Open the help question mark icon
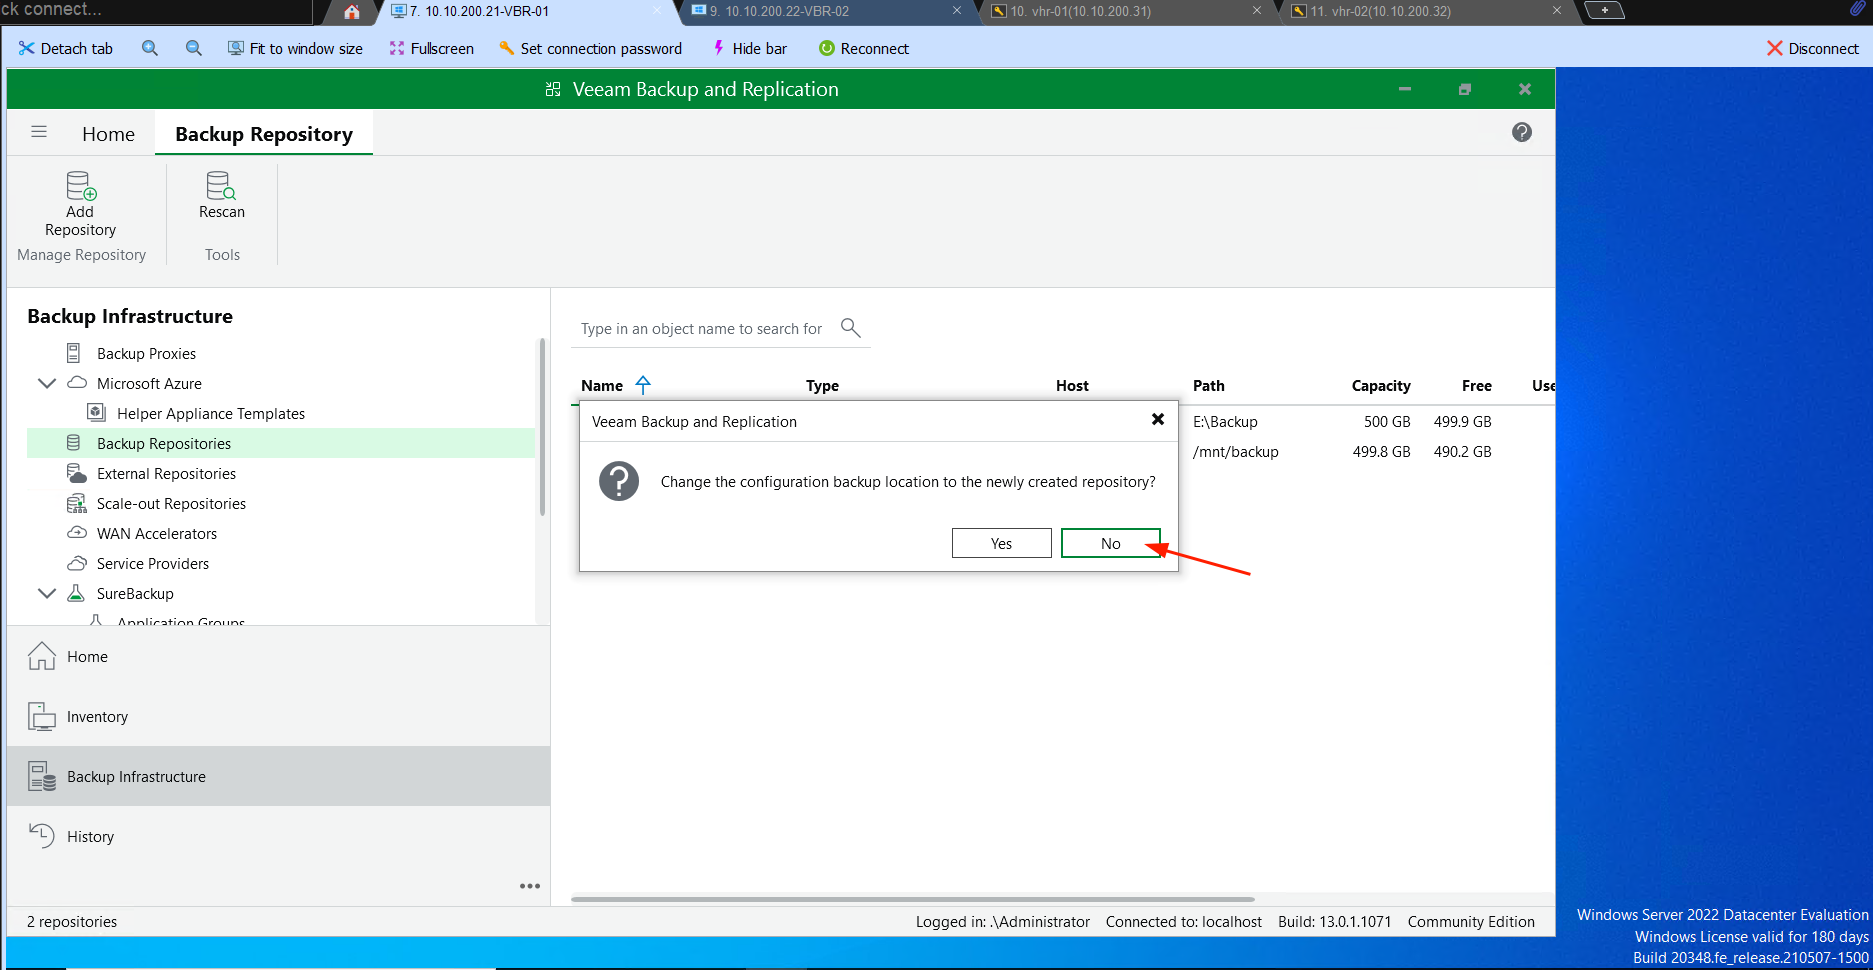1873x970 pixels. [x=1521, y=132]
